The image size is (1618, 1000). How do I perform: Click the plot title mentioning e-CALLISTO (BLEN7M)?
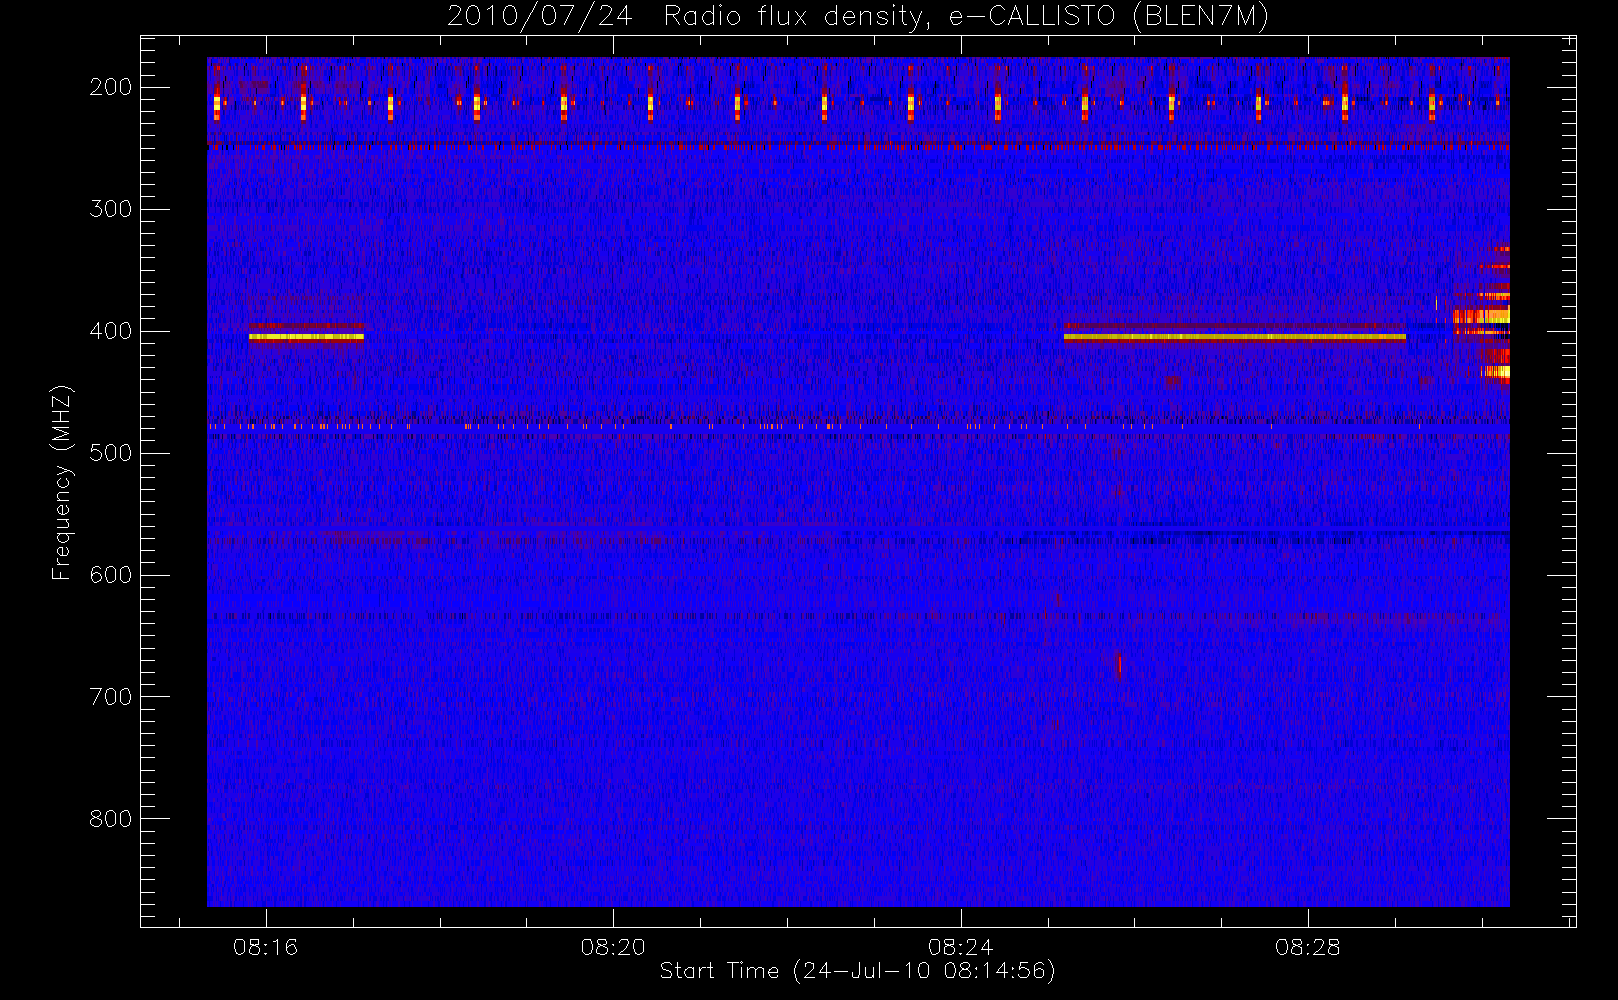857,17
